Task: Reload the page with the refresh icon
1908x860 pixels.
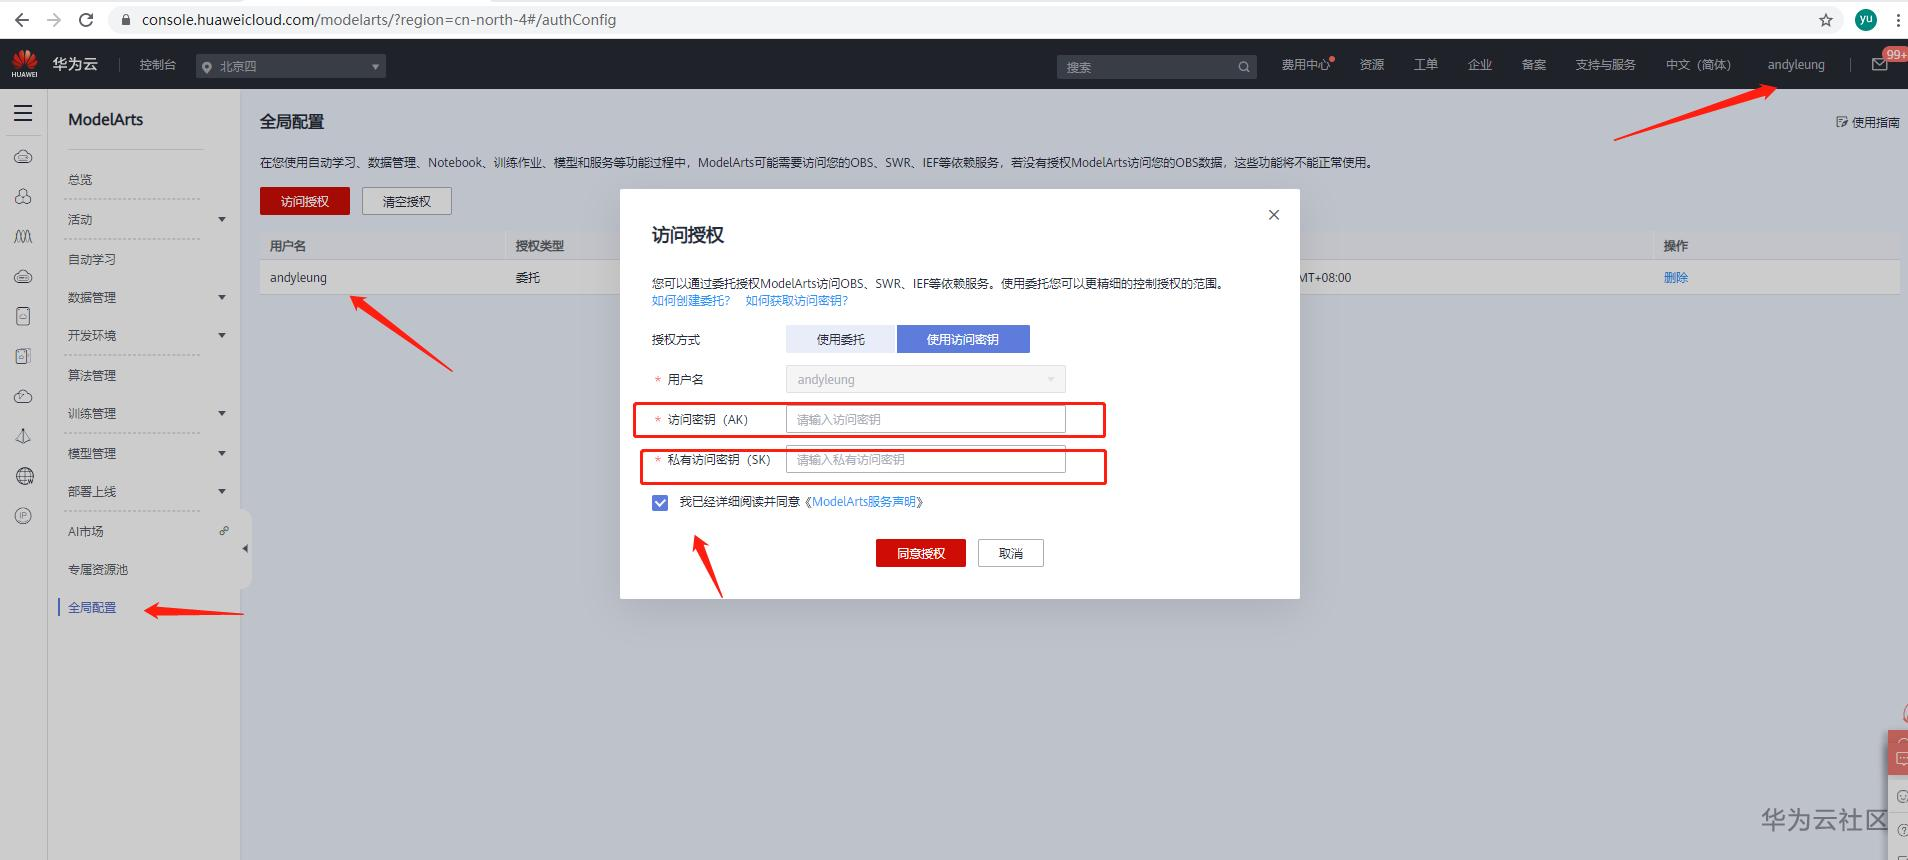Action: [86, 20]
